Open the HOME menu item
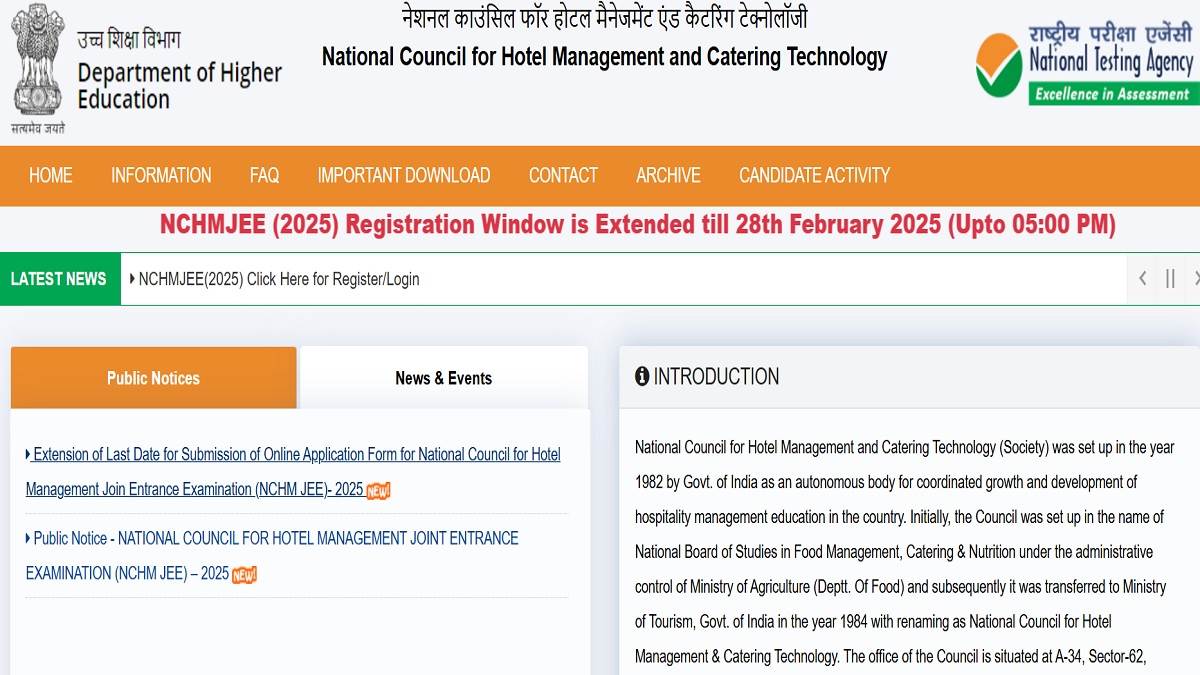 [x=50, y=175]
